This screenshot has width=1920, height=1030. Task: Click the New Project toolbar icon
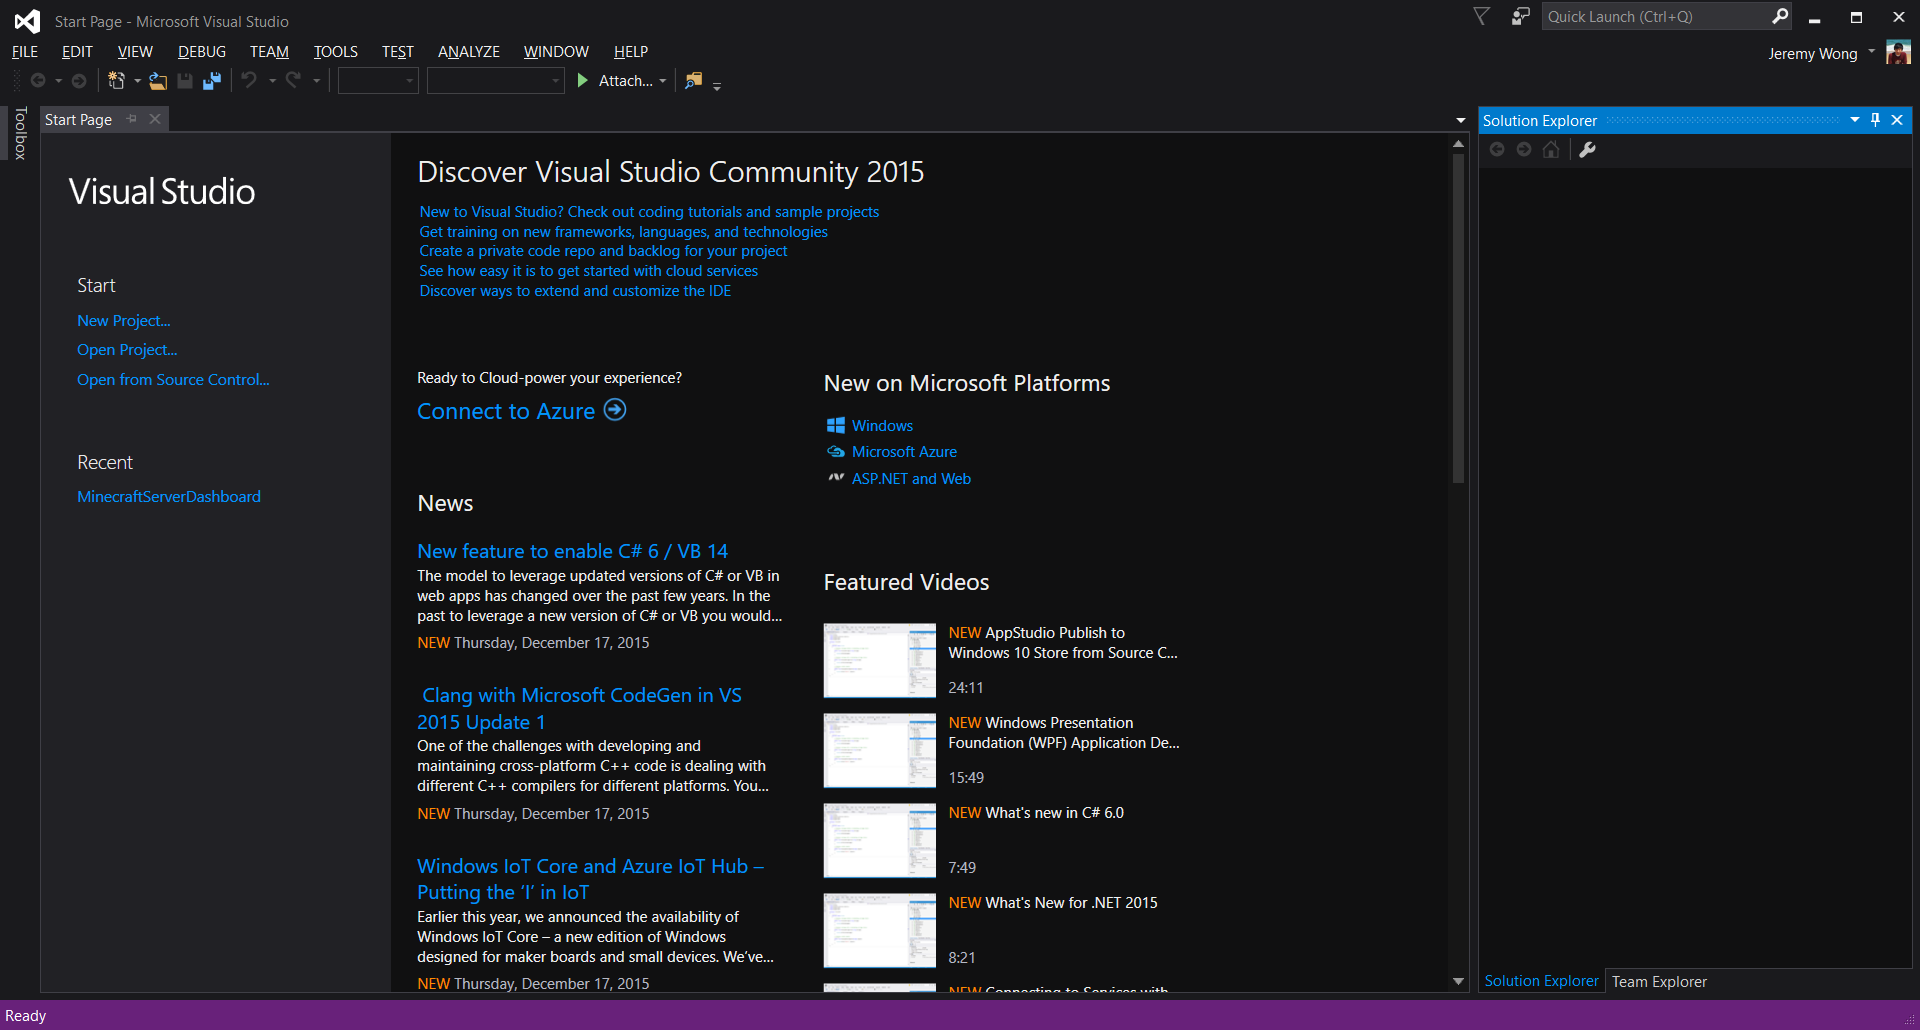coord(116,81)
